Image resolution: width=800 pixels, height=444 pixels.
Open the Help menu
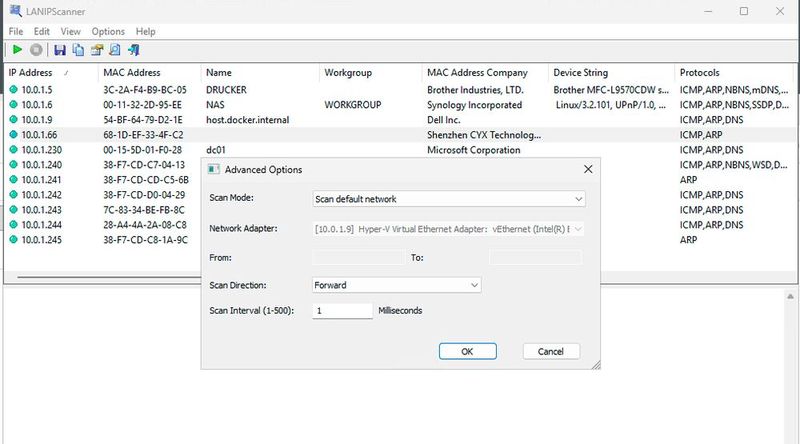pos(145,31)
